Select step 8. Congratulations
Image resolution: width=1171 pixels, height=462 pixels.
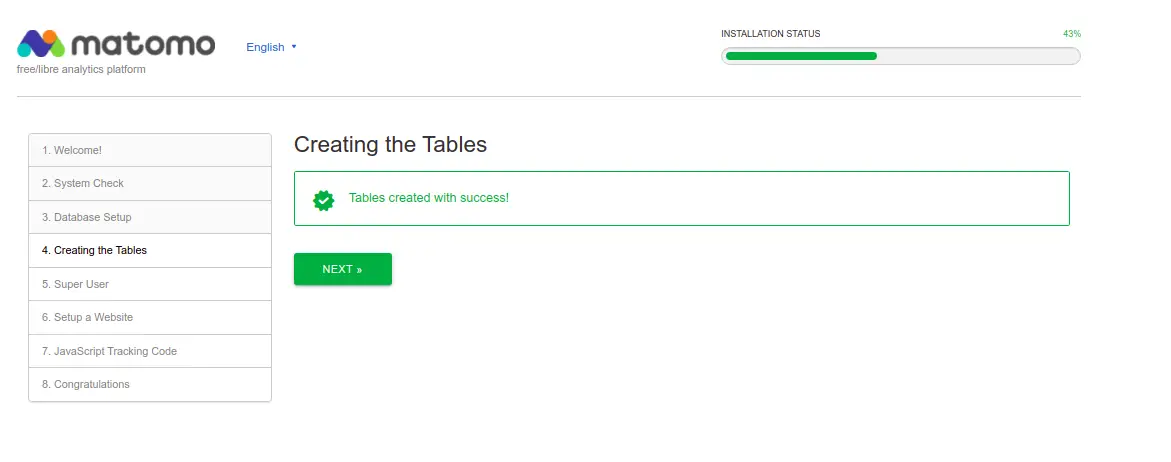click(x=150, y=384)
